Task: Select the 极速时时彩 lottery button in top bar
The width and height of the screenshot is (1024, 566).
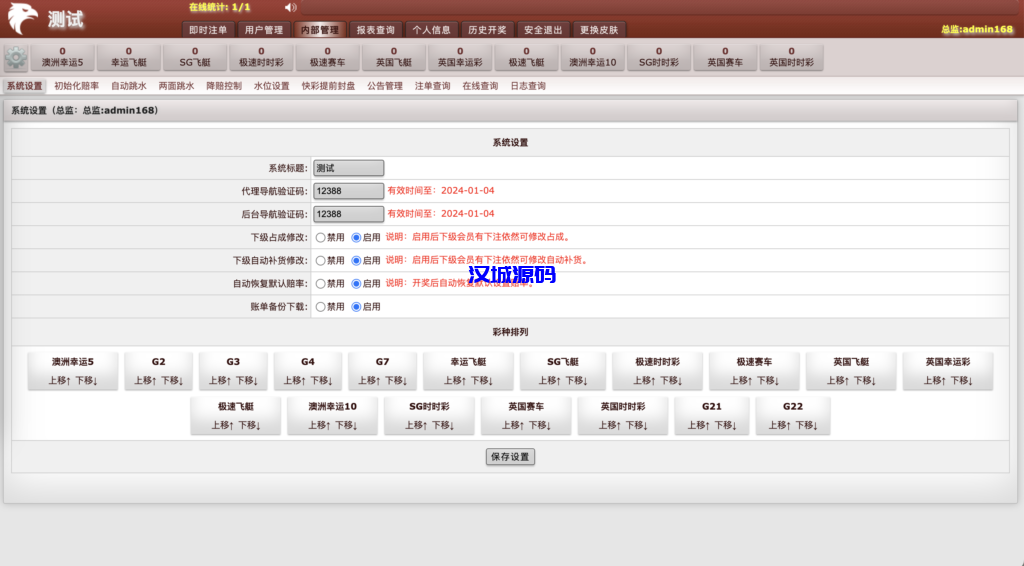Action: [x=261, y=57]
